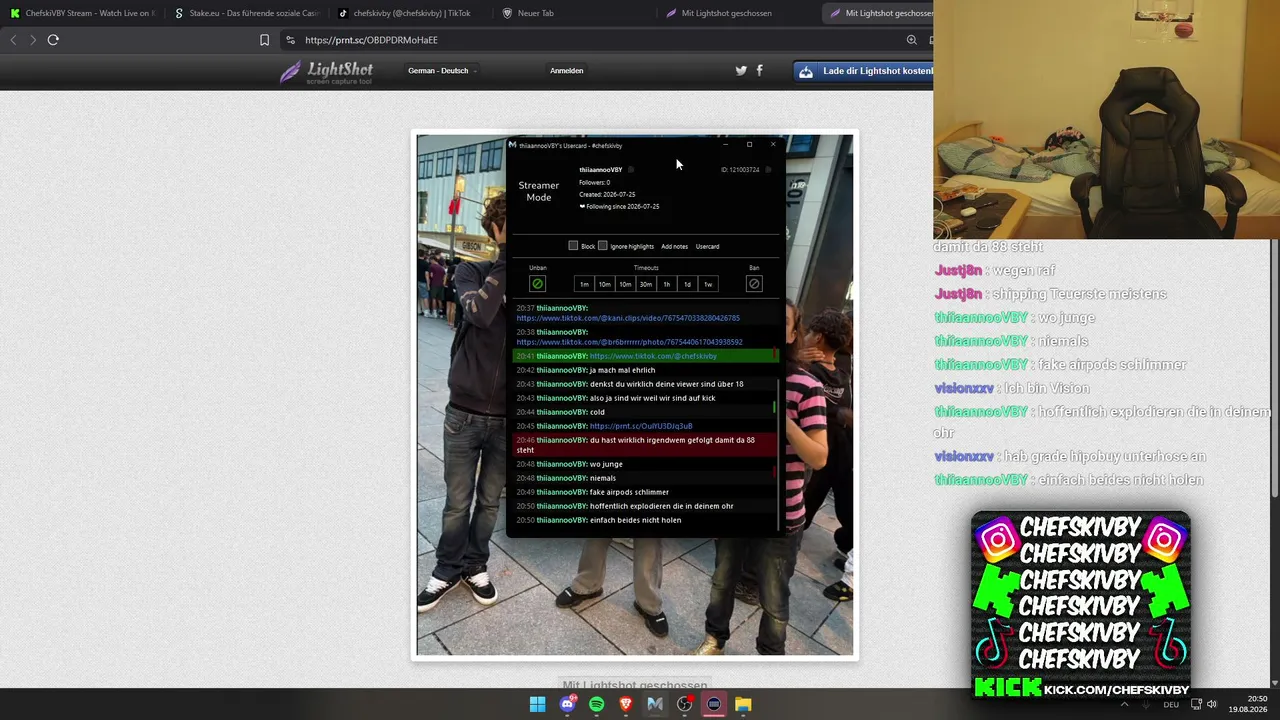The width and height of the screenshot is (1280, 720).
Task: Go back in the browser
Action: [x=13, y=40]
